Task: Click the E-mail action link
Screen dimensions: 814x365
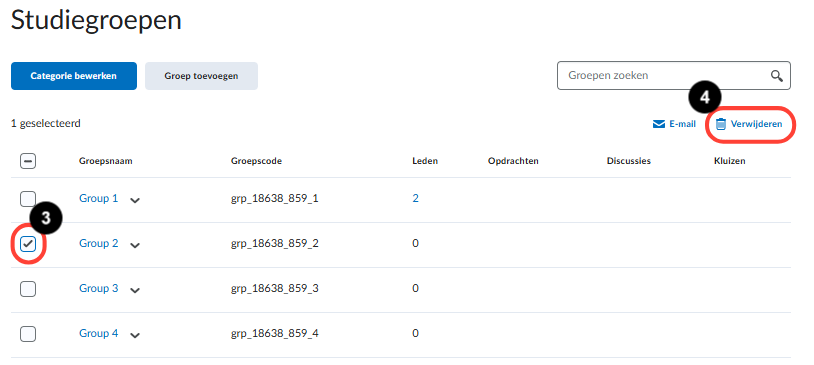Action: pyautogui.click(x=674, y=124)
